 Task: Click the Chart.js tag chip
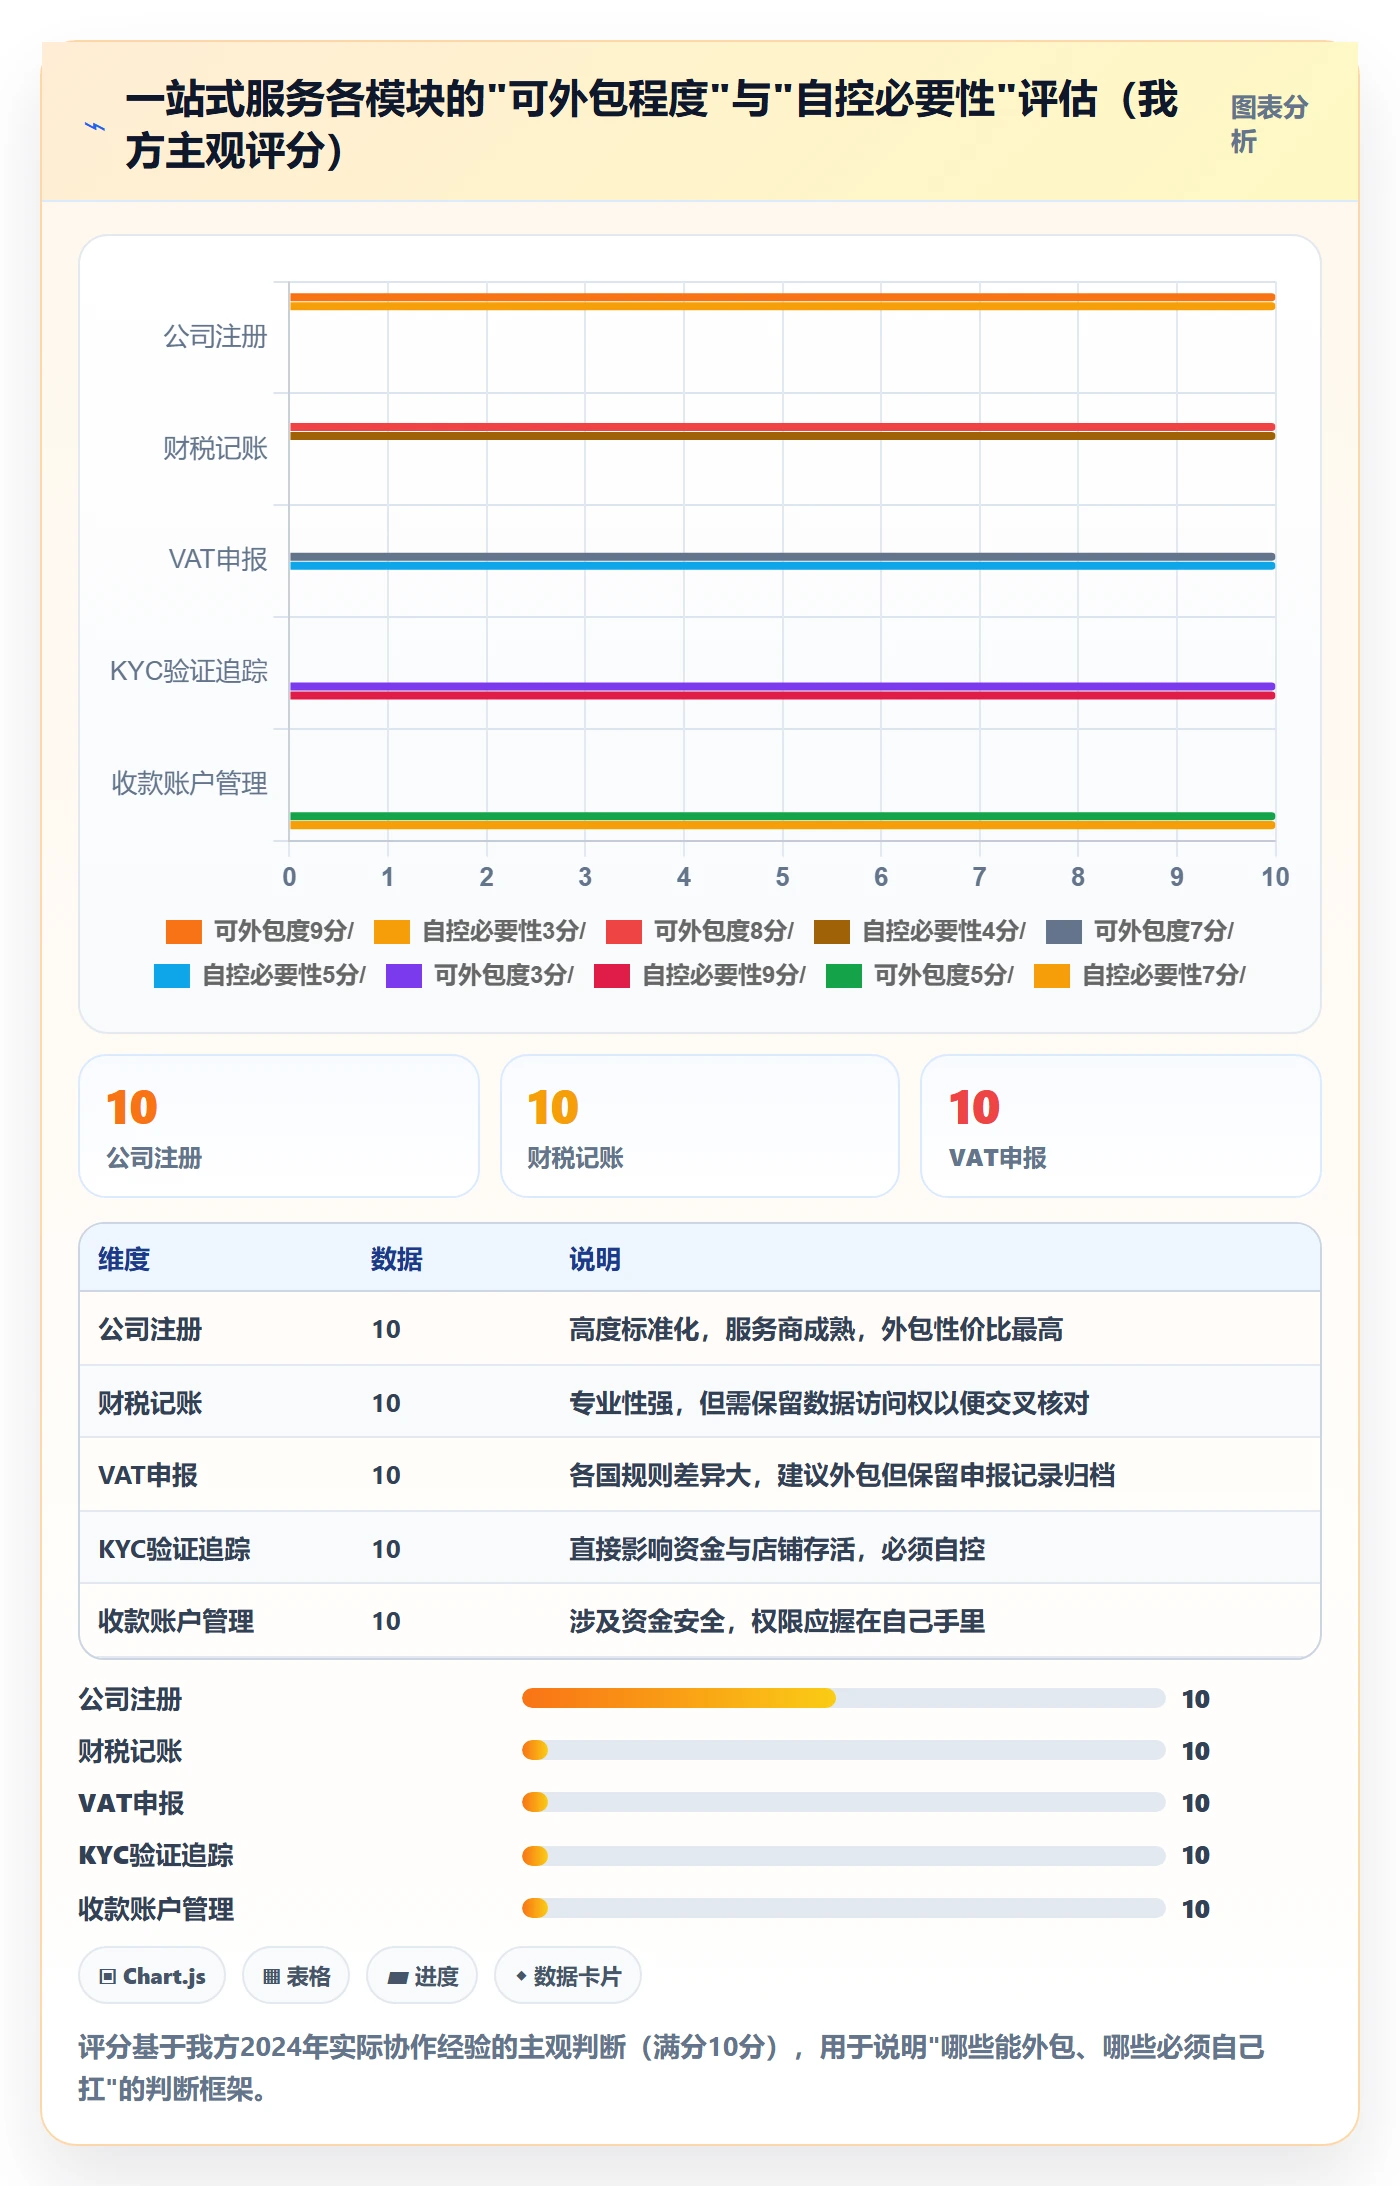click(152, 1976)
